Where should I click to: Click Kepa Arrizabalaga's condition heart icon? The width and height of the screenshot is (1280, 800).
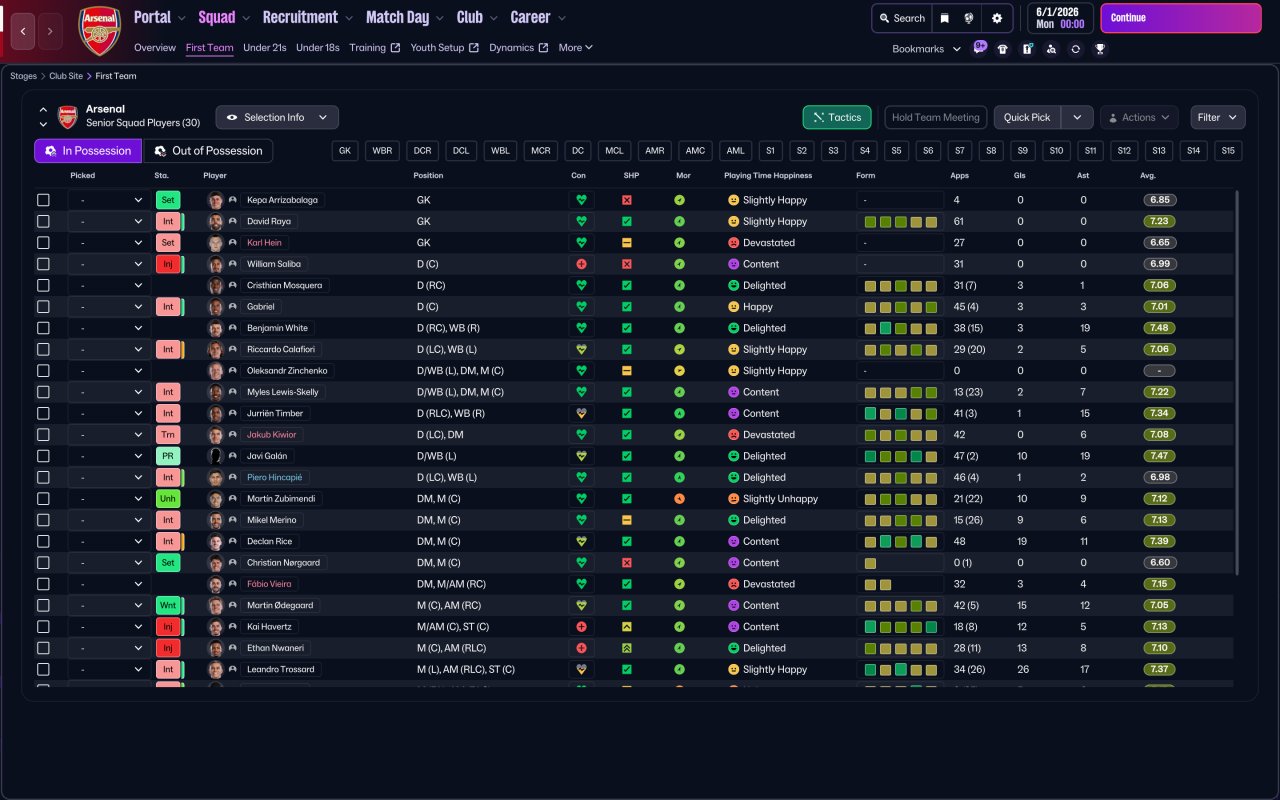pyautogui.click(x=581, y=200)
